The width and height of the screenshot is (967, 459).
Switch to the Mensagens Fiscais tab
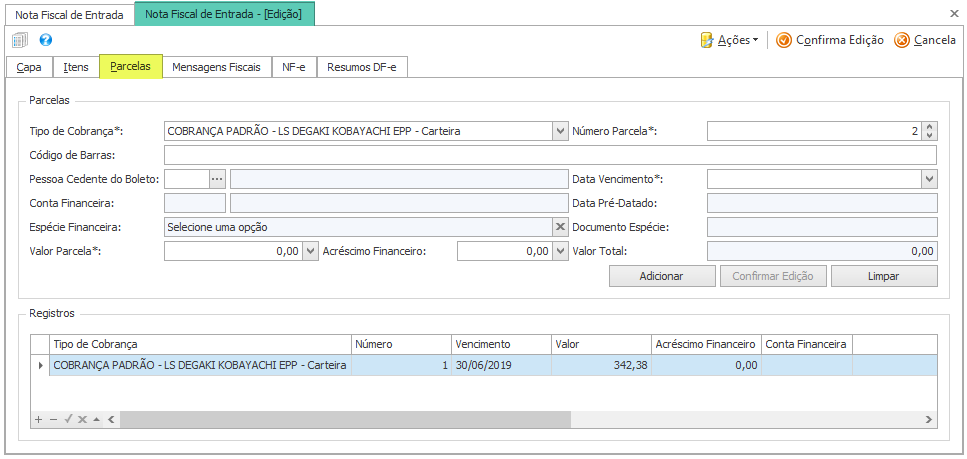tap(216, 67)
